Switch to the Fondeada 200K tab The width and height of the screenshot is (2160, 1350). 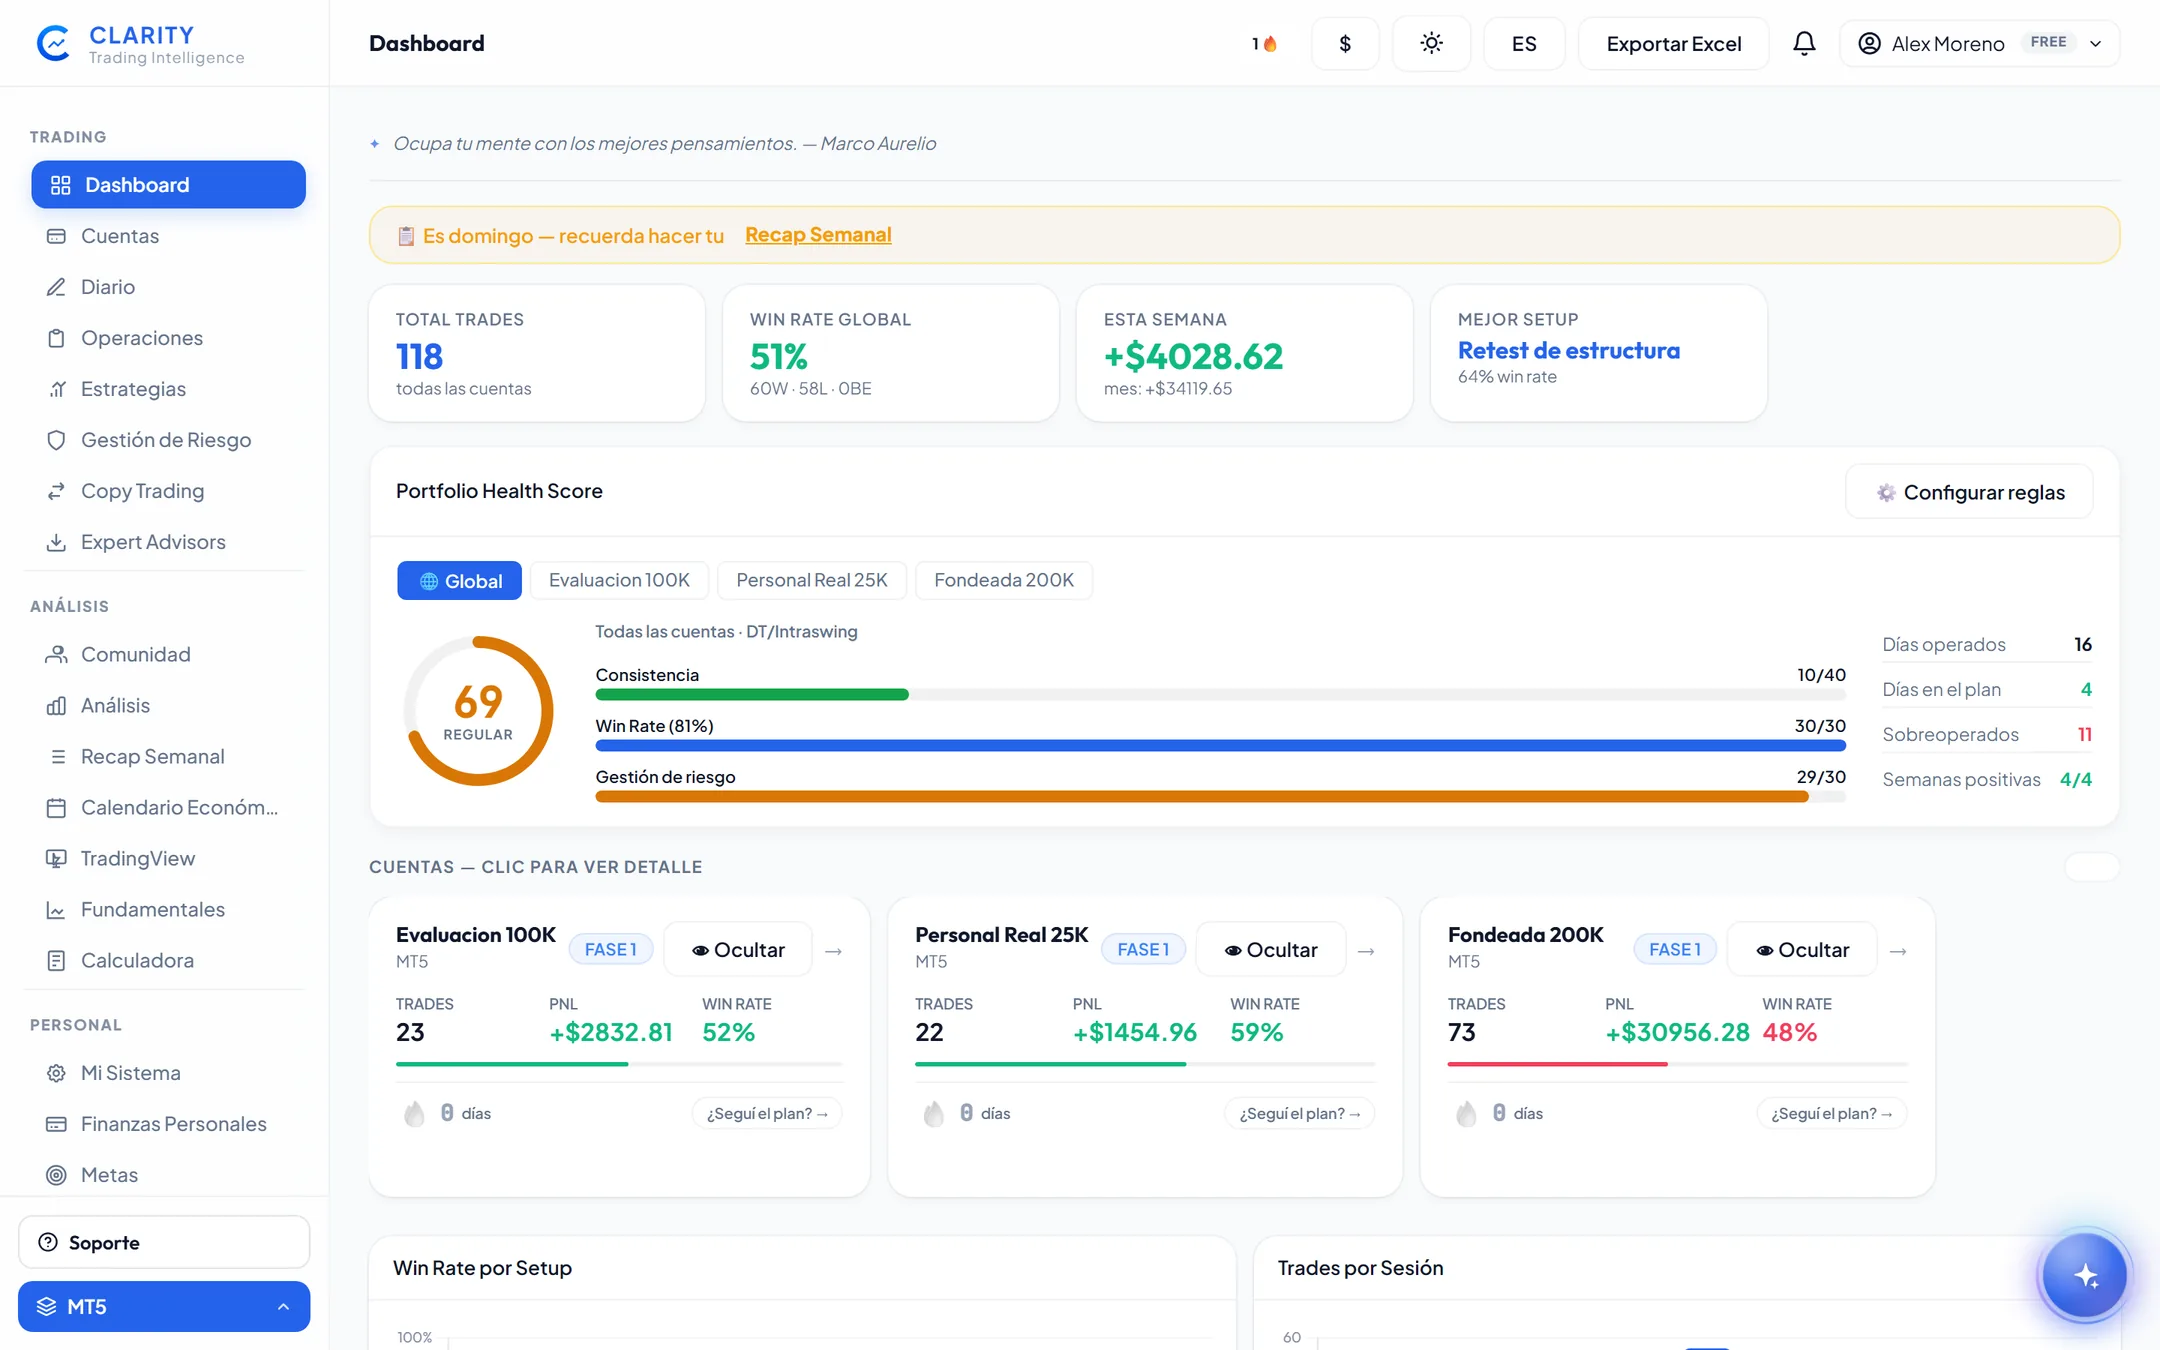click(x=1004, y=580)
